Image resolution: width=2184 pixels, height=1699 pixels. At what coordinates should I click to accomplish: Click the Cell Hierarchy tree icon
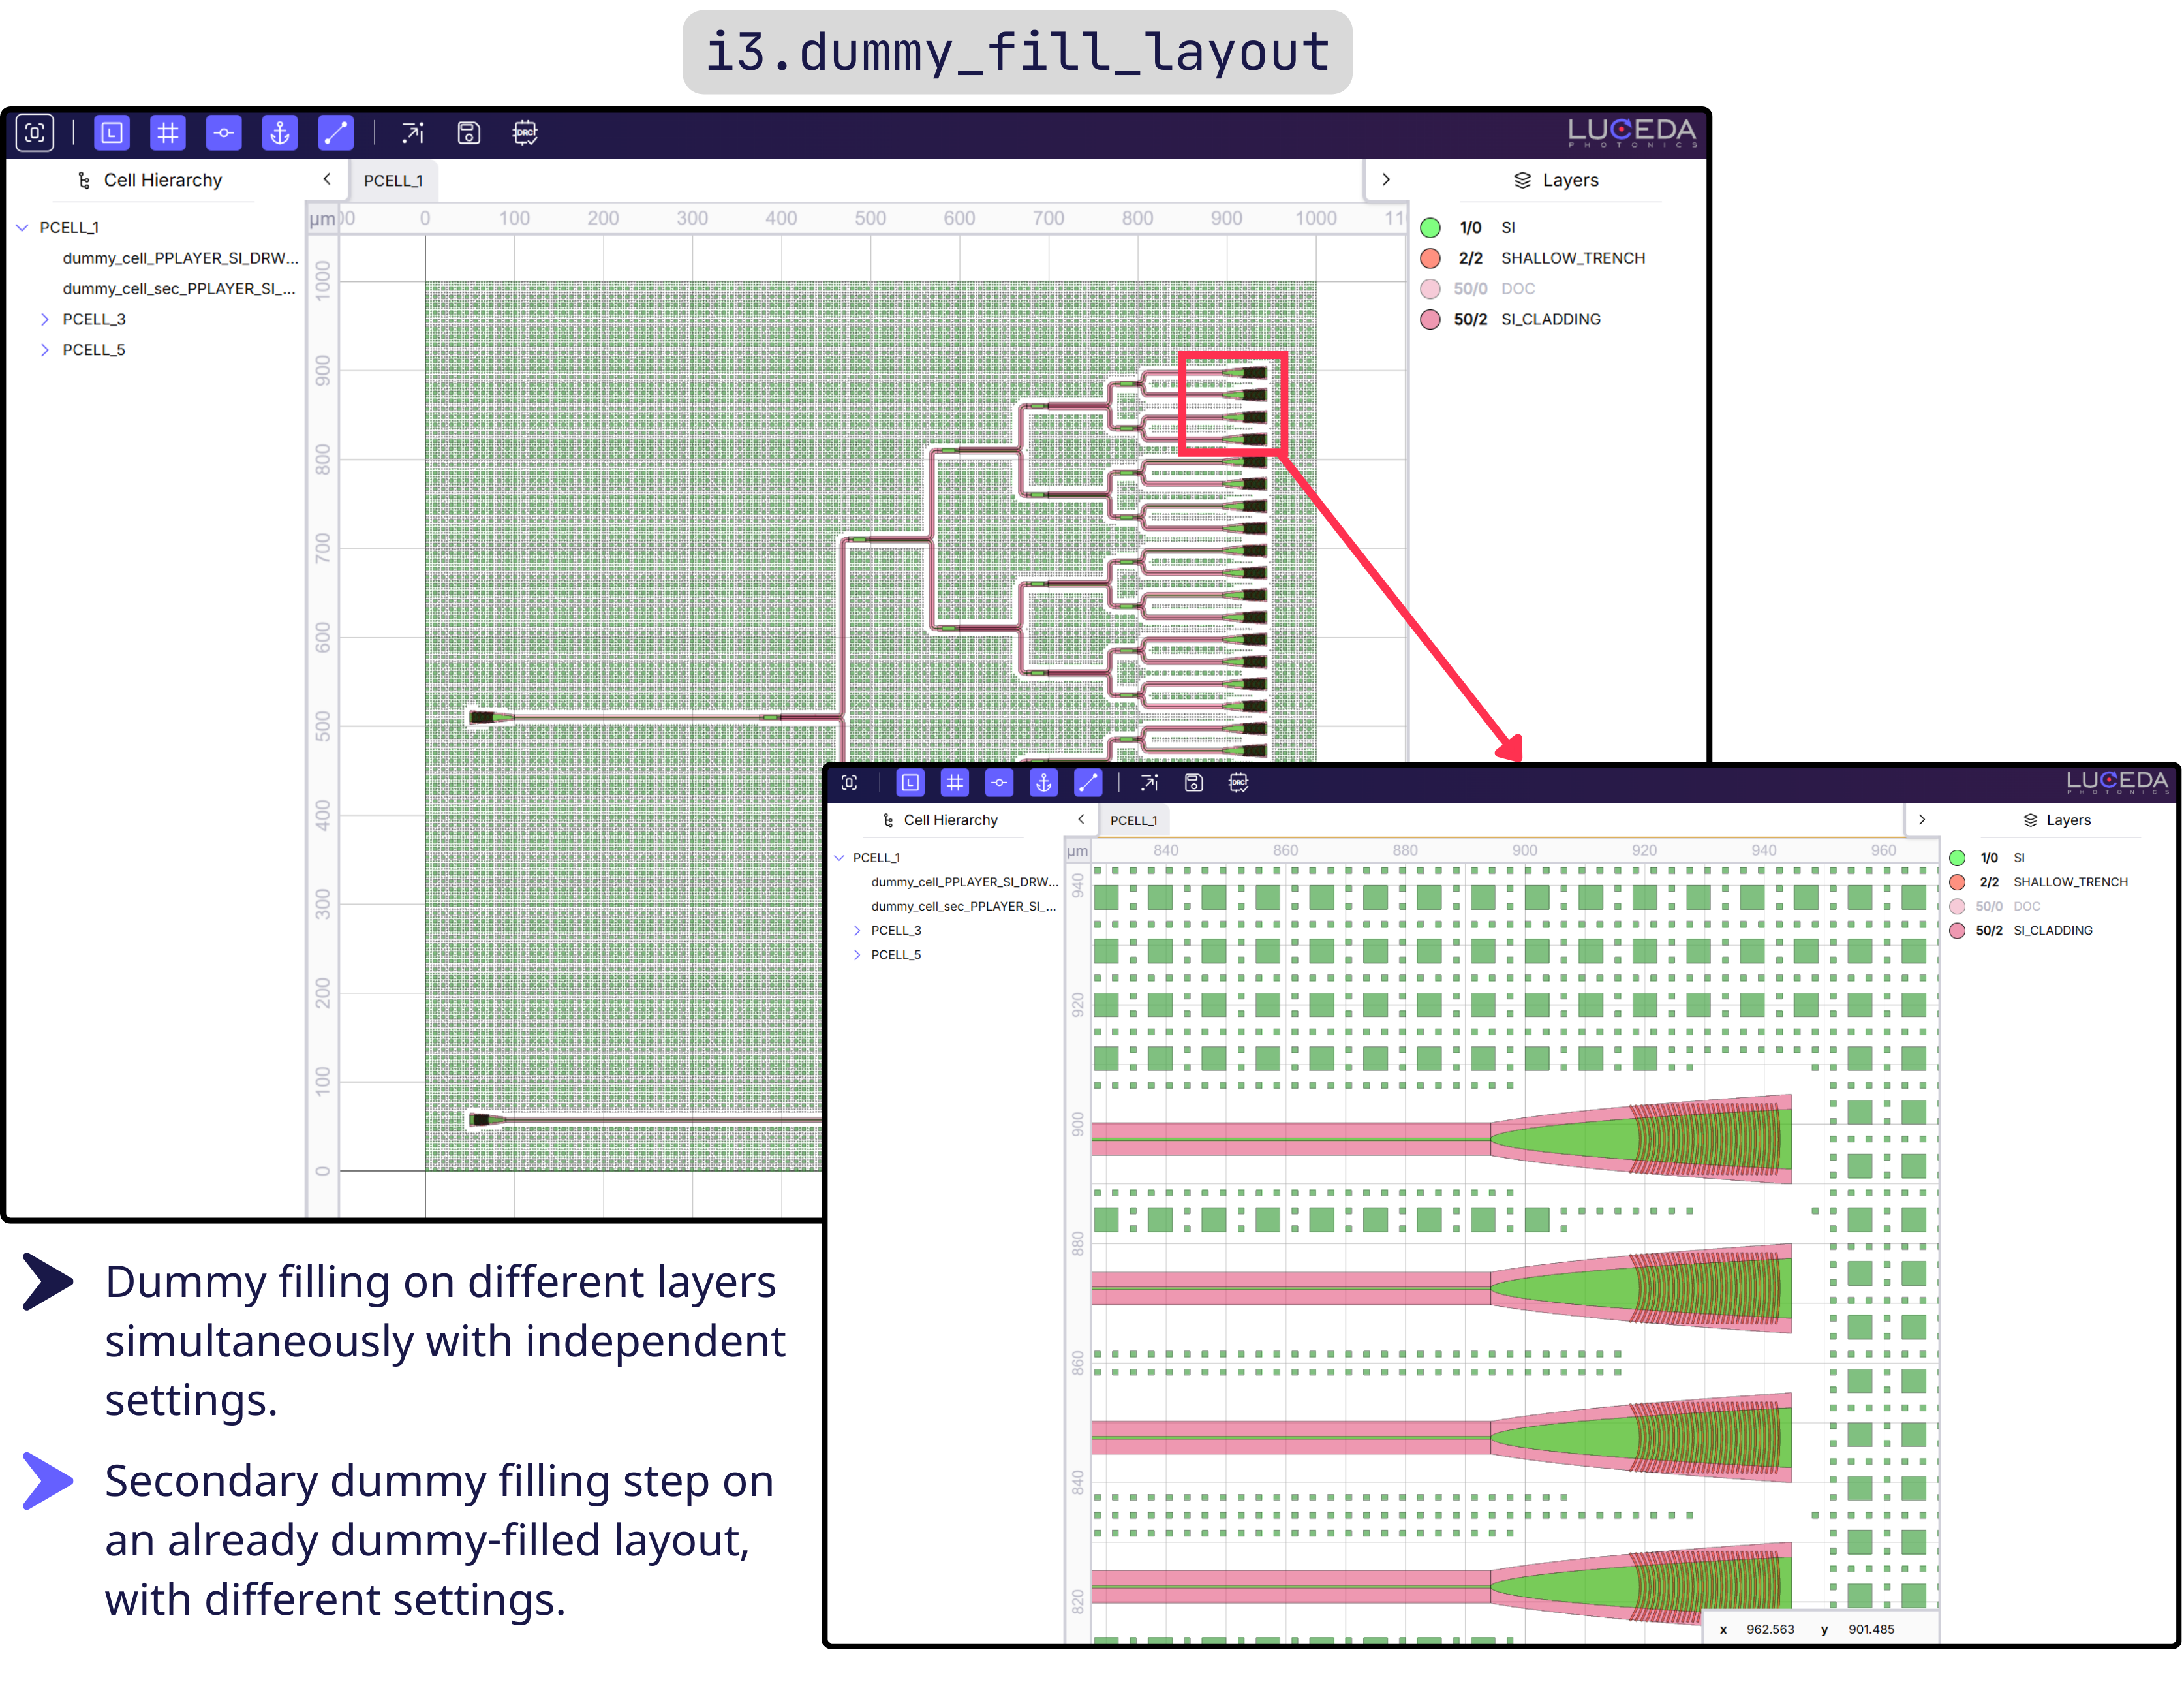click(x=84, y=180)
